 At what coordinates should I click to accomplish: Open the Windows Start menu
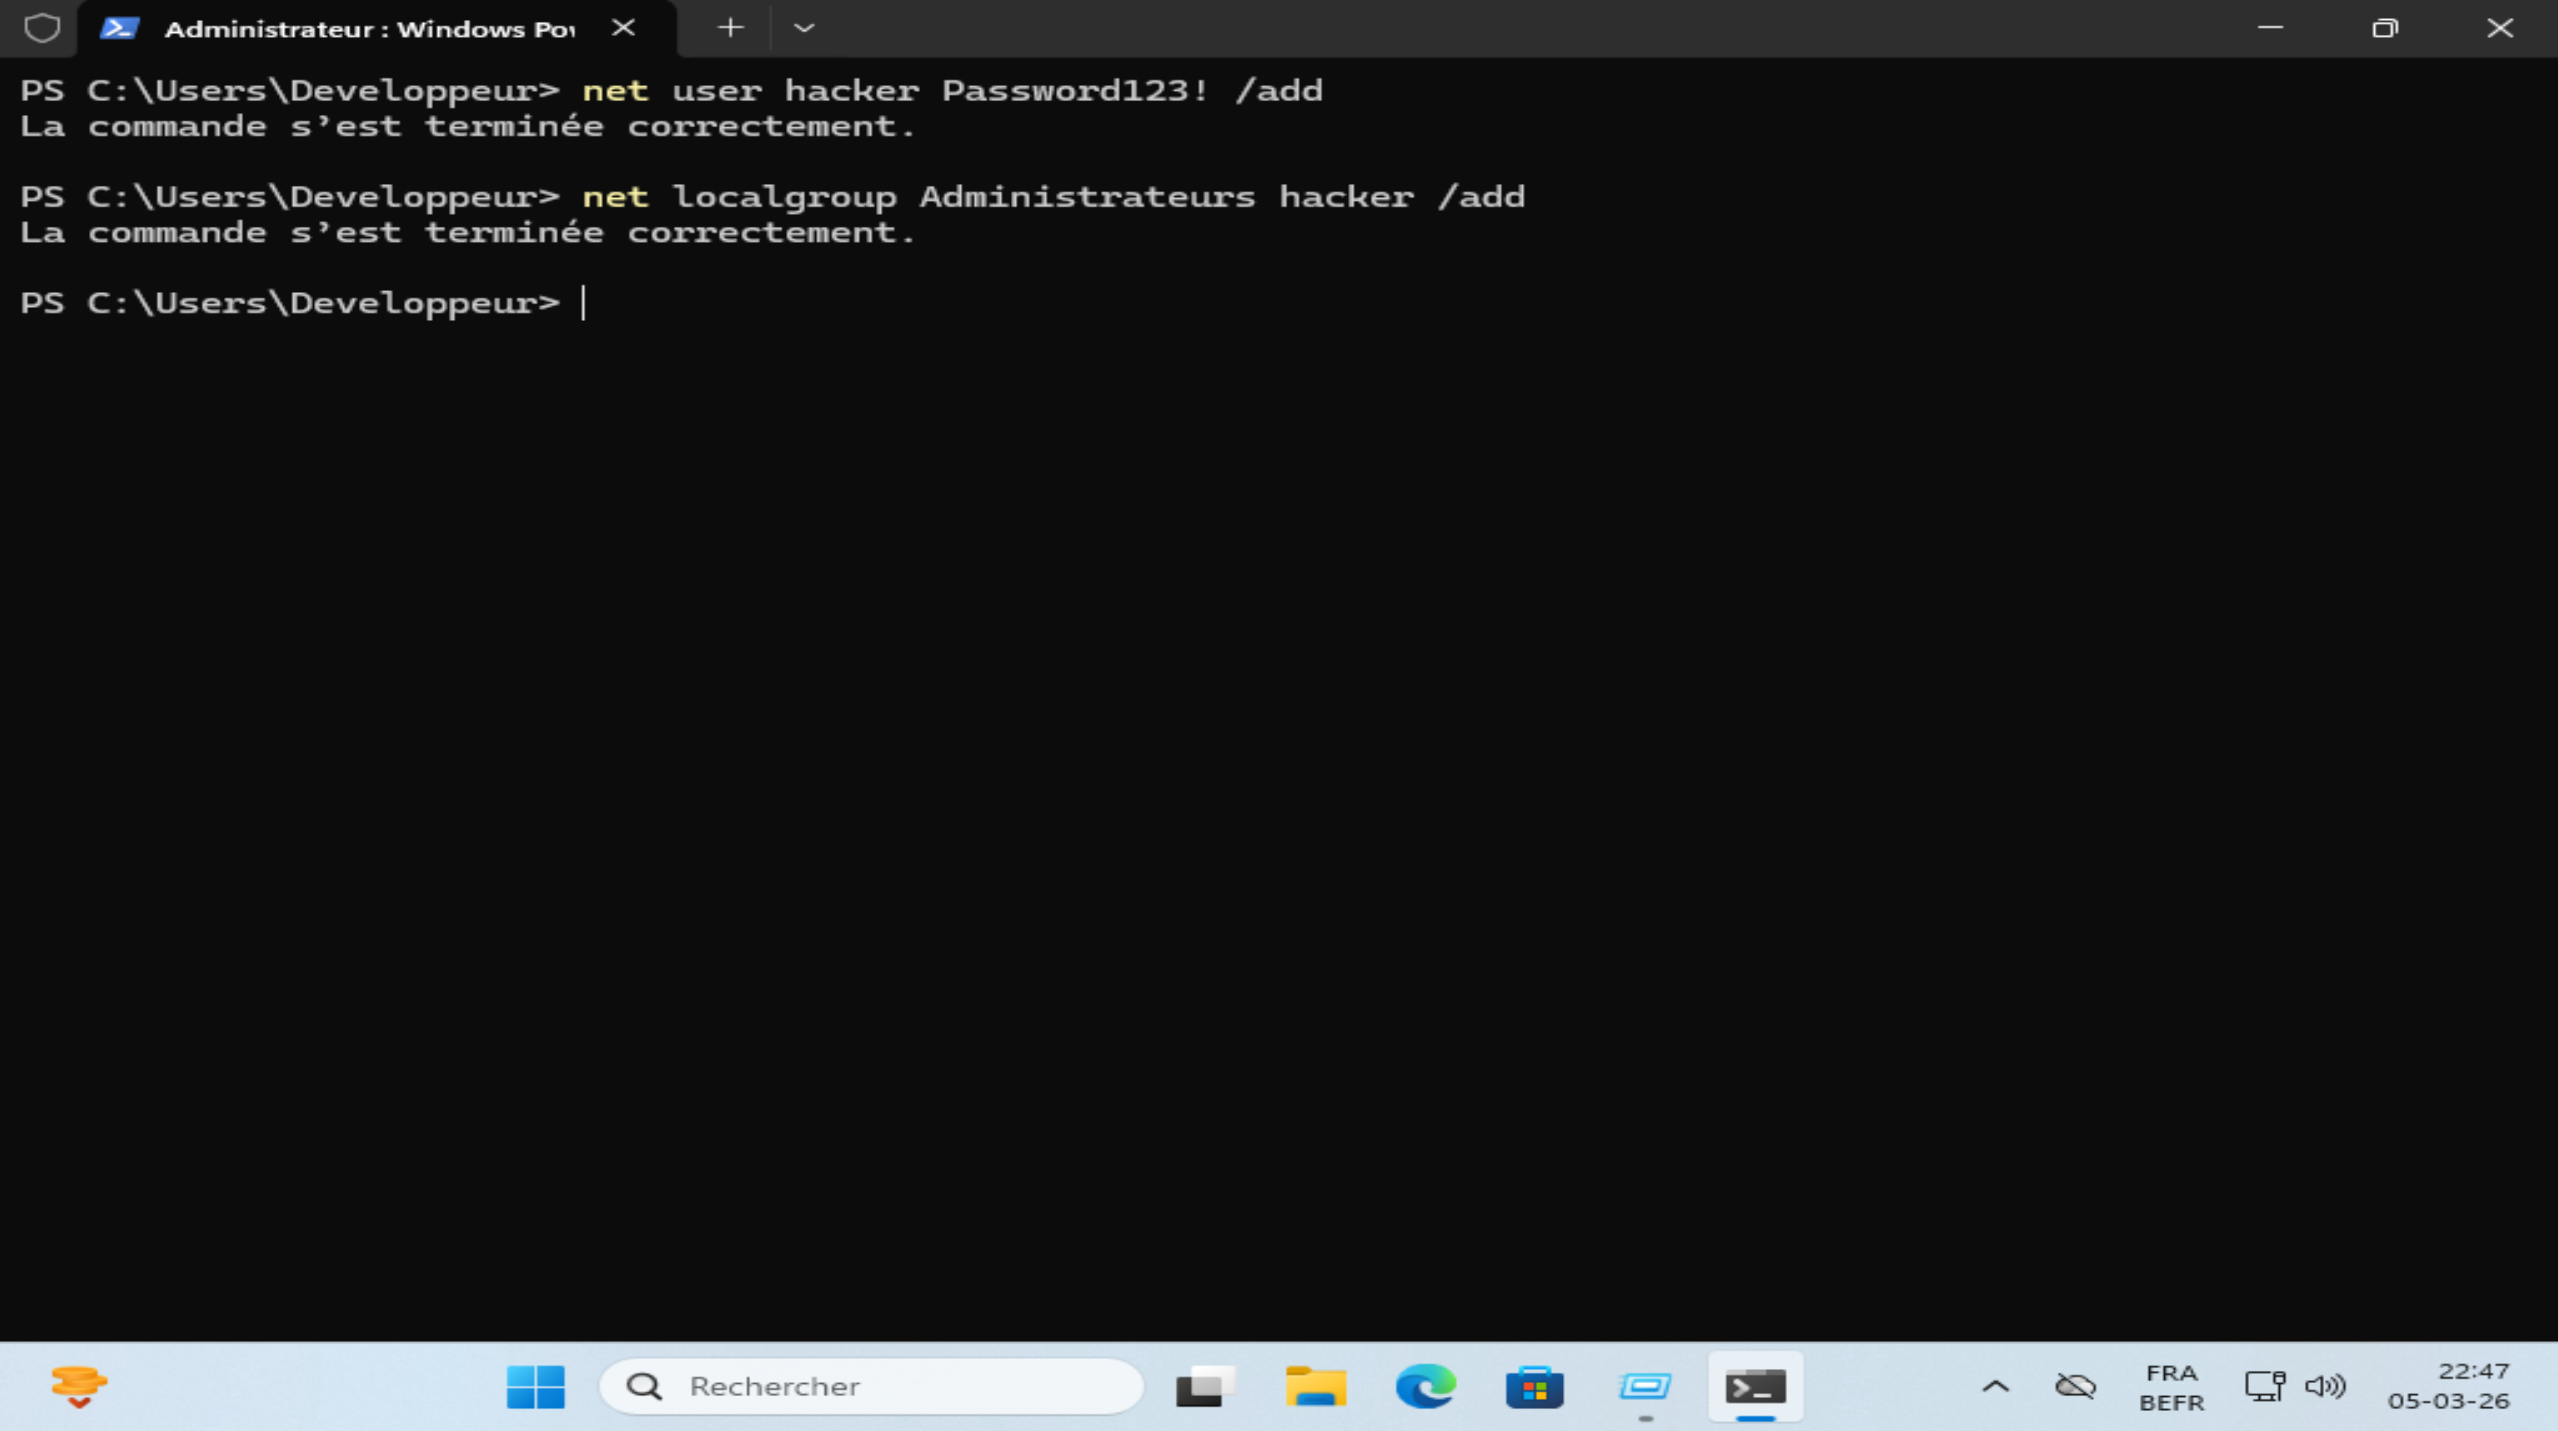[x=535, y=1386]
